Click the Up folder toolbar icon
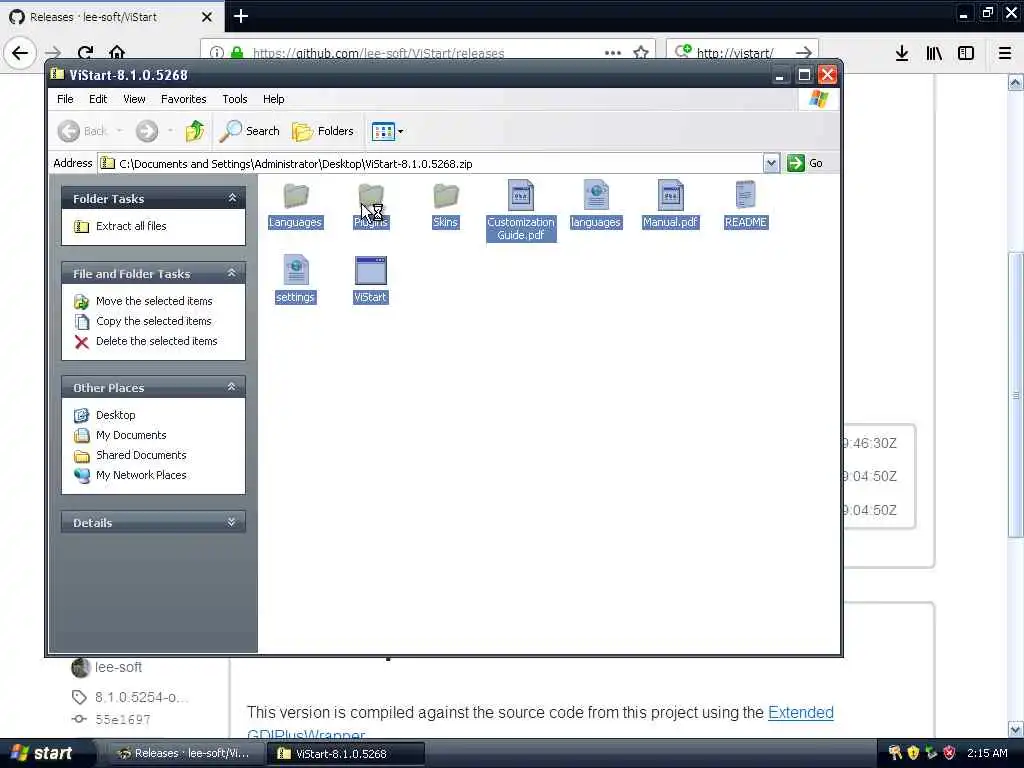1024x768 pixels. tap(195, 131)
